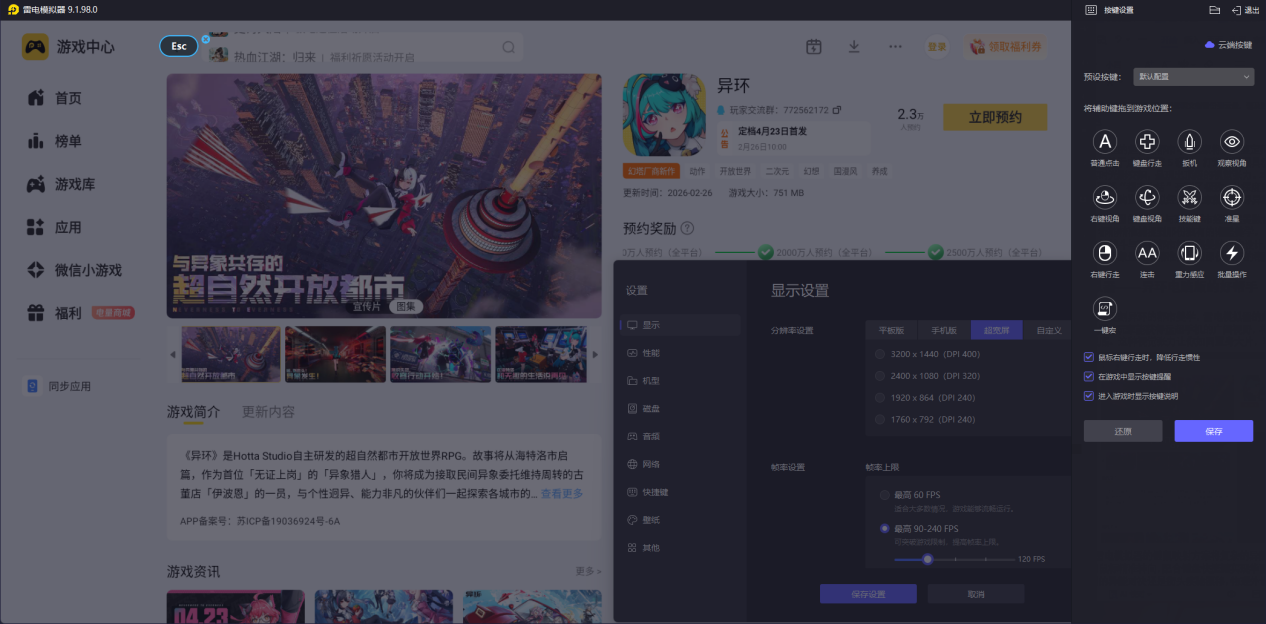Show the next screenshot thumbnails
This screenshot has width=1266, height=624.
pyautogui.click(x=595, y=354)
